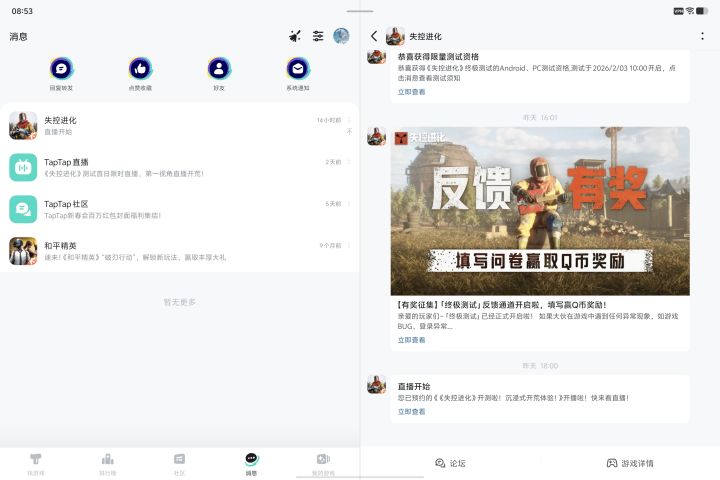Open the 游戏详情 game details button
The image size is (720, 480).
click(x=630, y=463)
